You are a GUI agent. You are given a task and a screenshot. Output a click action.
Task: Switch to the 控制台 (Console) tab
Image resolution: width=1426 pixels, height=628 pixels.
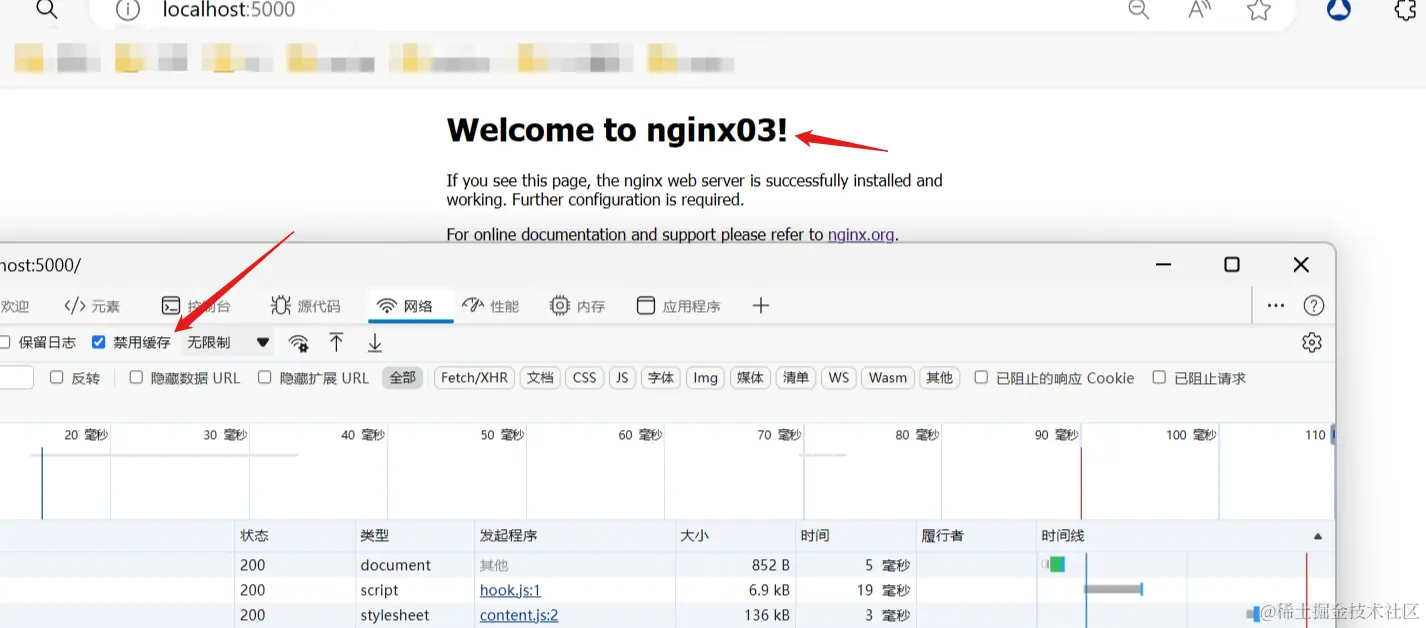pyautogui.click(x=196, y=306)
